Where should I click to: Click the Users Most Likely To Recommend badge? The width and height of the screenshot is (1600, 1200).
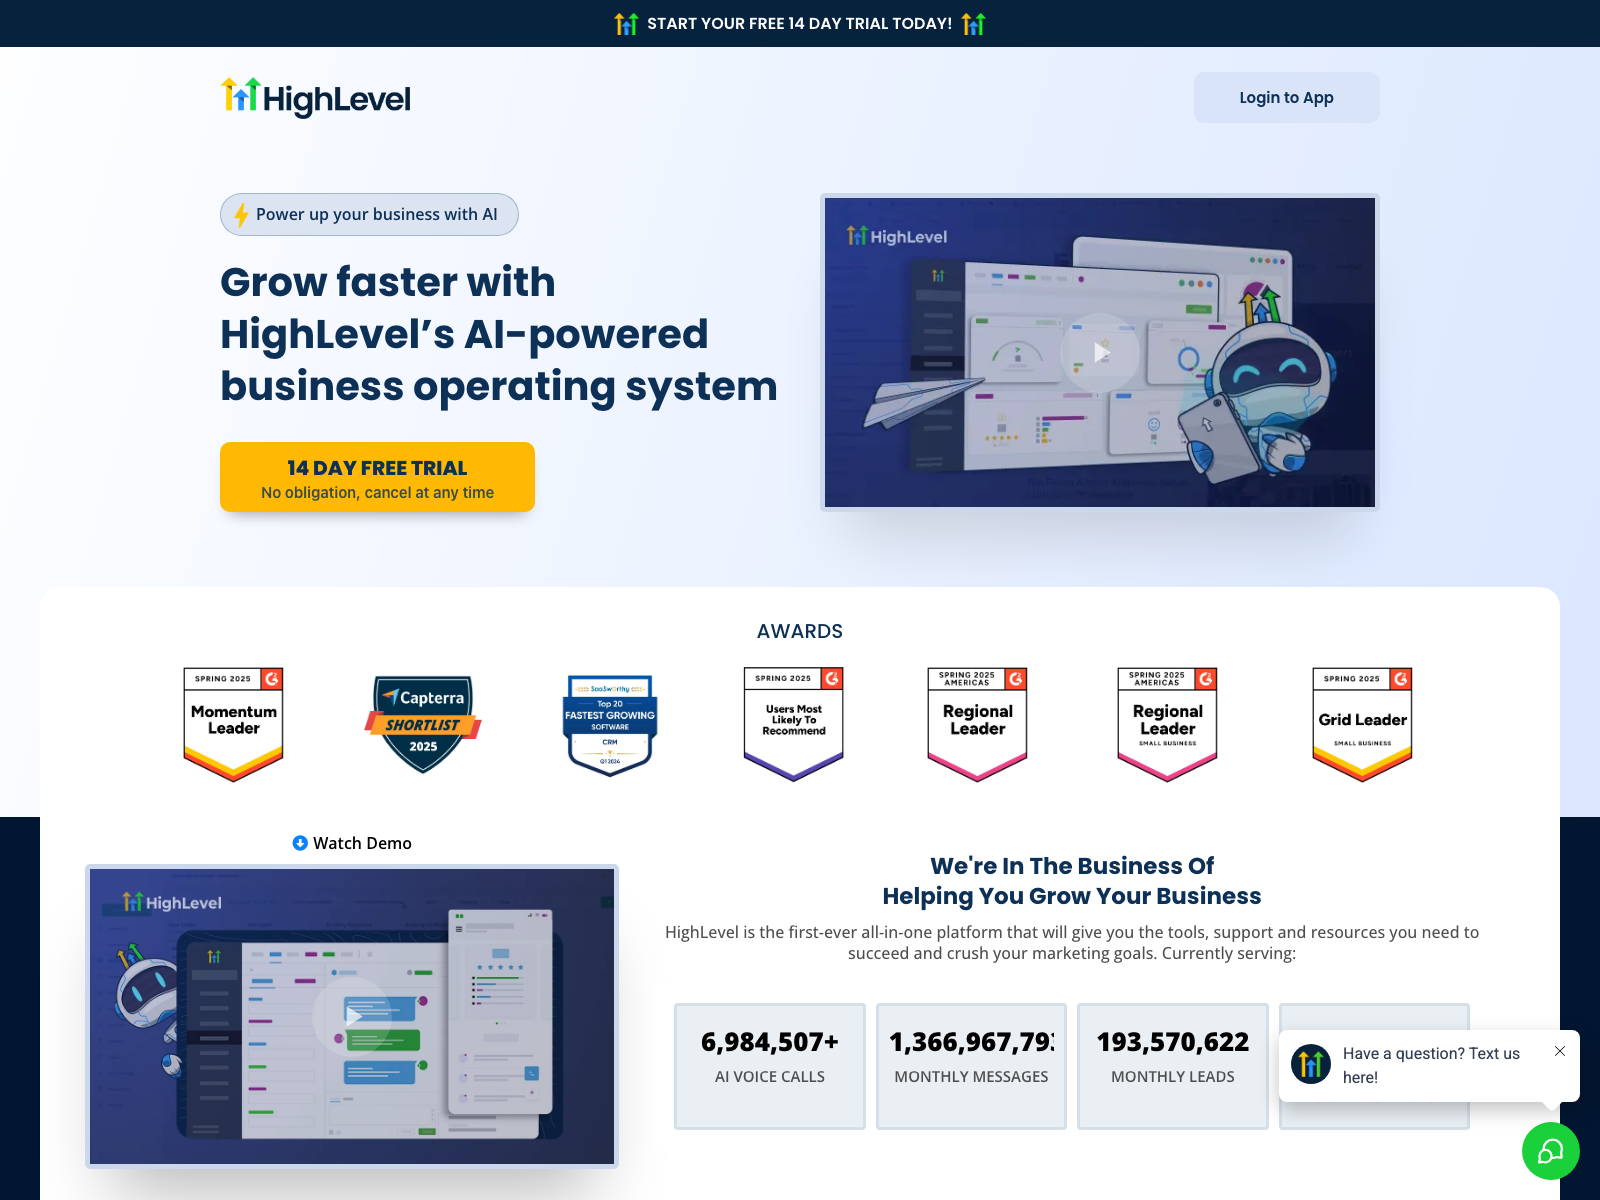tap(794, 724)
